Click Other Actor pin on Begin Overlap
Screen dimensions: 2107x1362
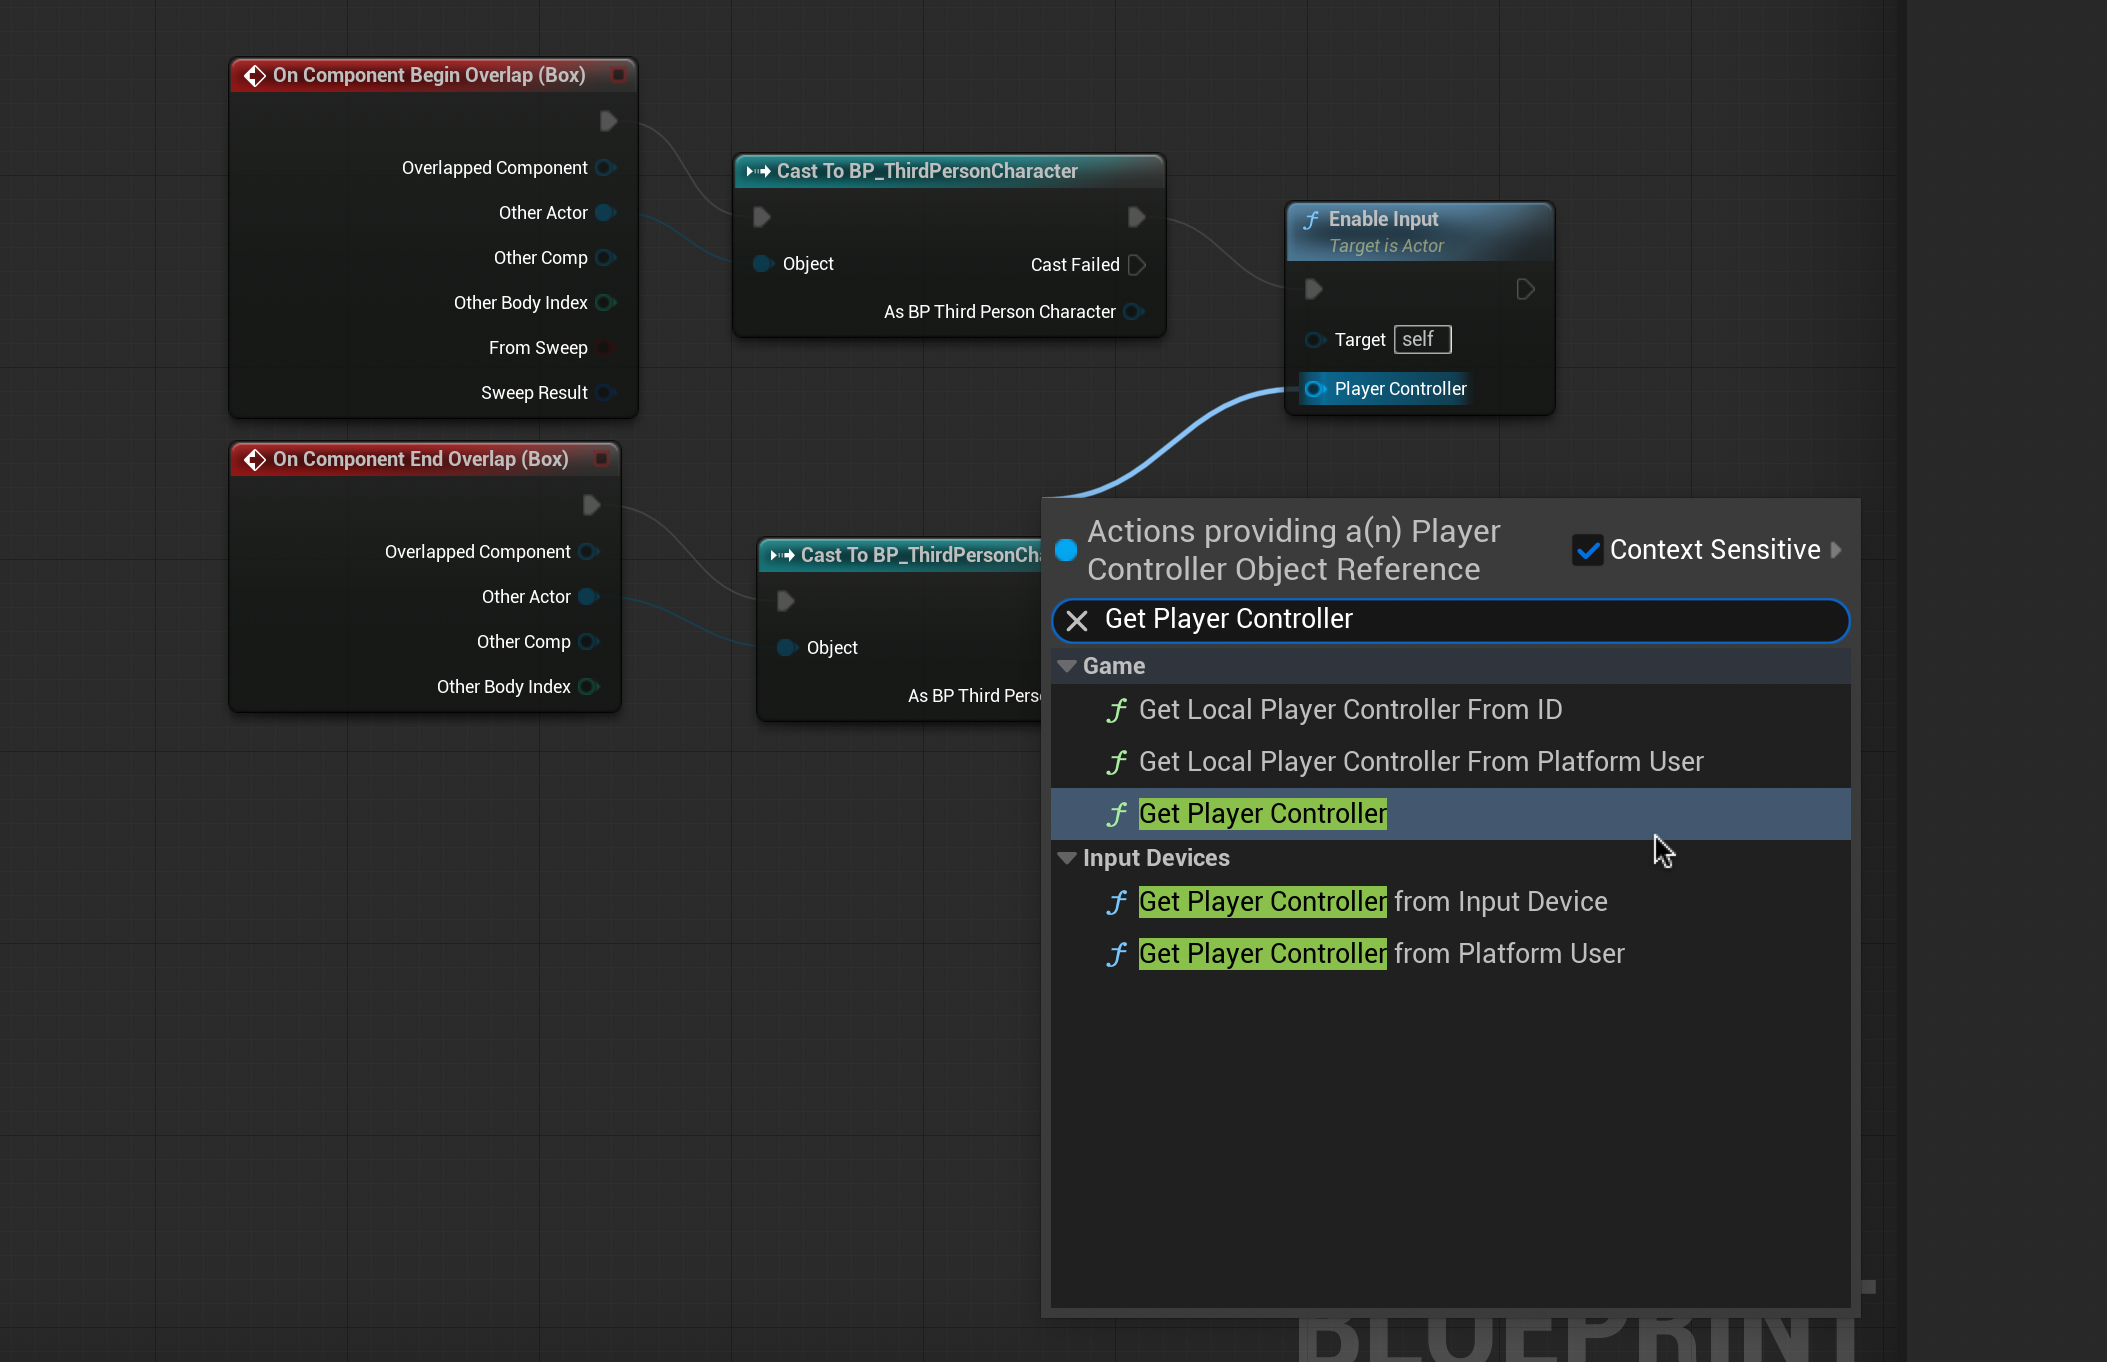pyautogui.click(x=605, y=213)
